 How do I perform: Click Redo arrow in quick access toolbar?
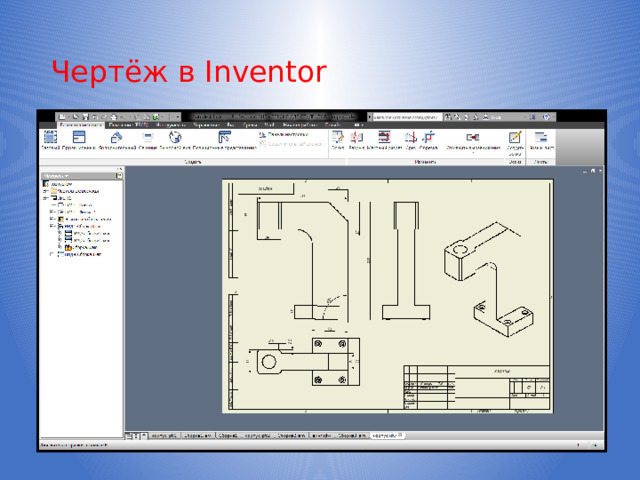tap(104, 117)
